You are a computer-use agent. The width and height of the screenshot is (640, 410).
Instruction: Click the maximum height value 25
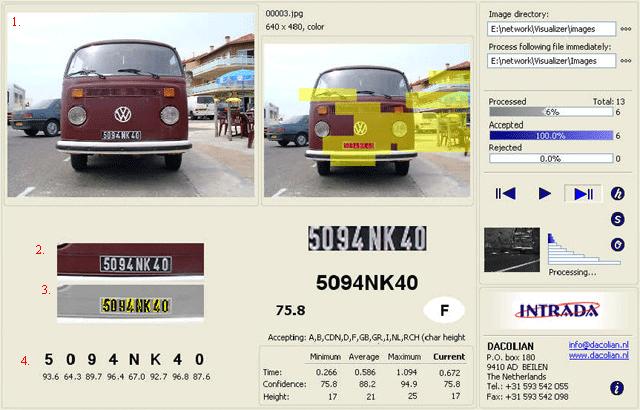[412, 396]
